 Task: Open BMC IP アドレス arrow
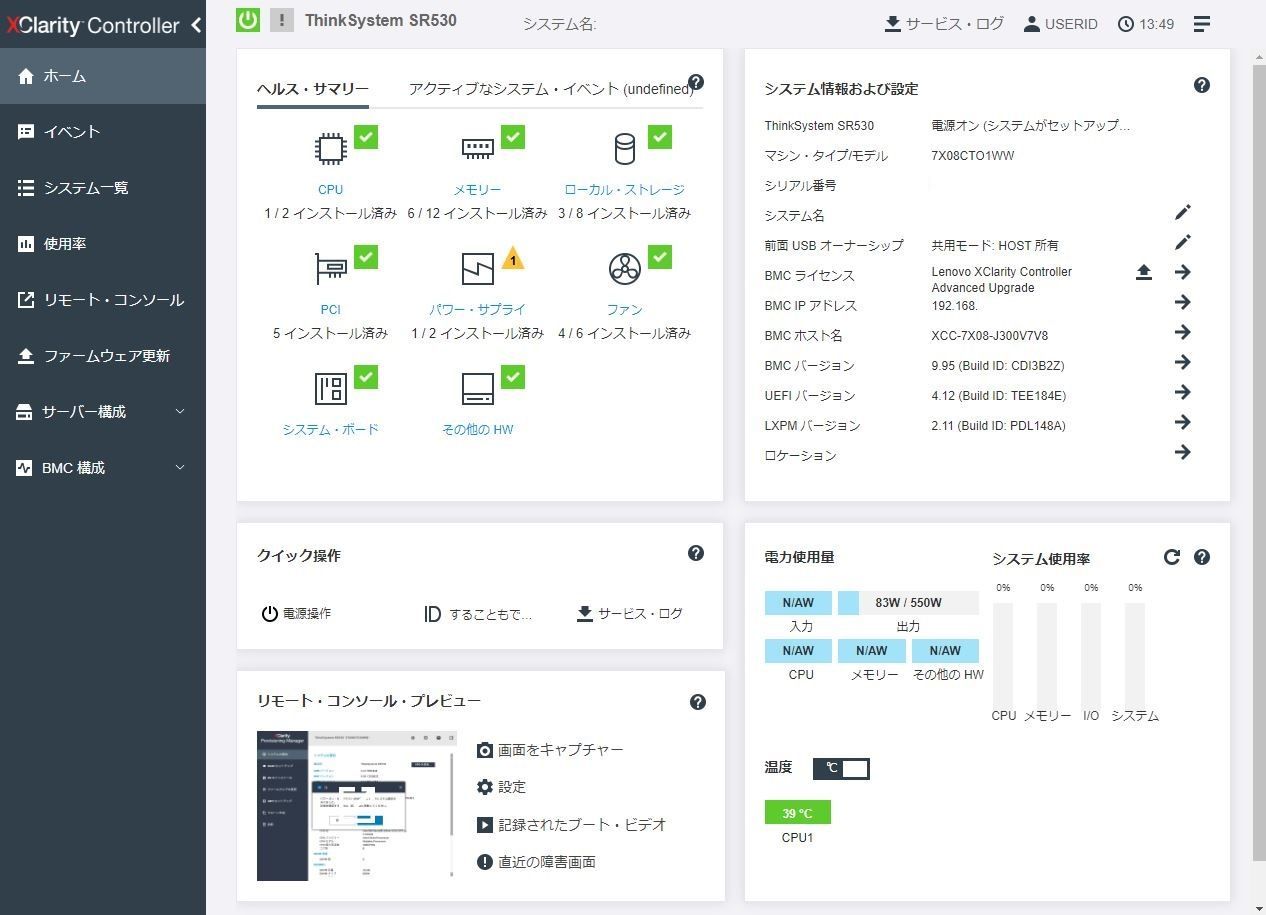pyautogui.click(x=1182, y=302)
